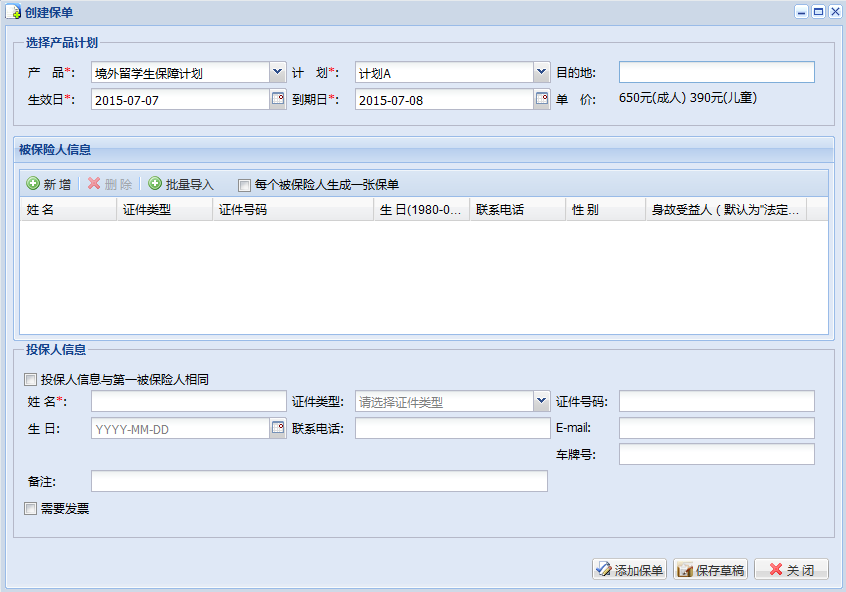Click the 计划A plan field
The width and height of the screenshot is (846, 592).
(x=444, y=72)
